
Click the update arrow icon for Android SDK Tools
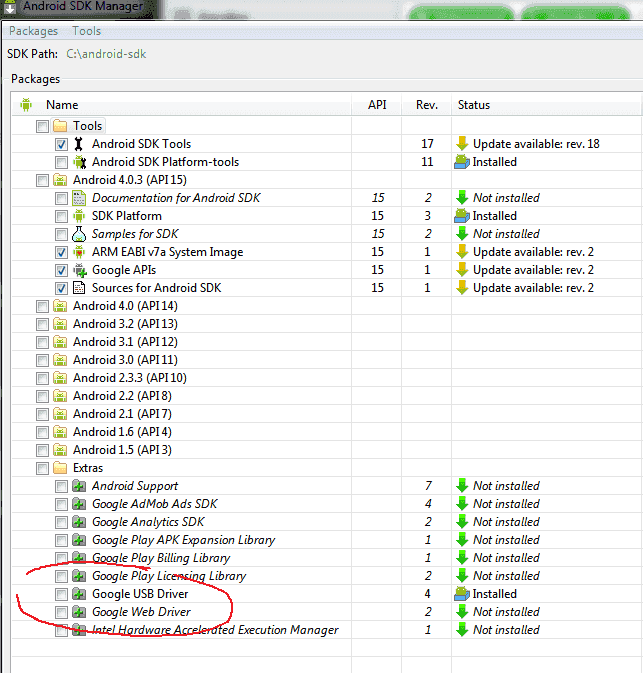click(462, 144)
